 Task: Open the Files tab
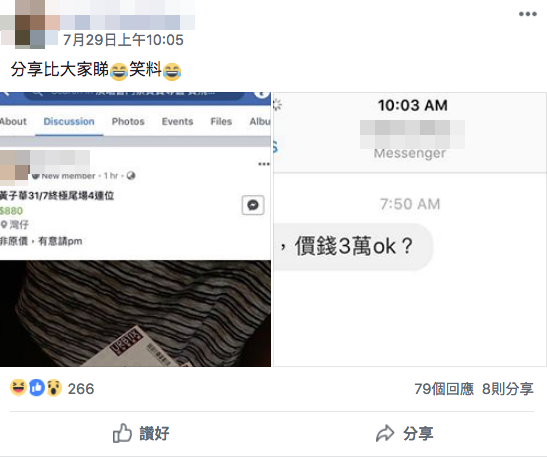pyautogui.click(x=221, y=121)
